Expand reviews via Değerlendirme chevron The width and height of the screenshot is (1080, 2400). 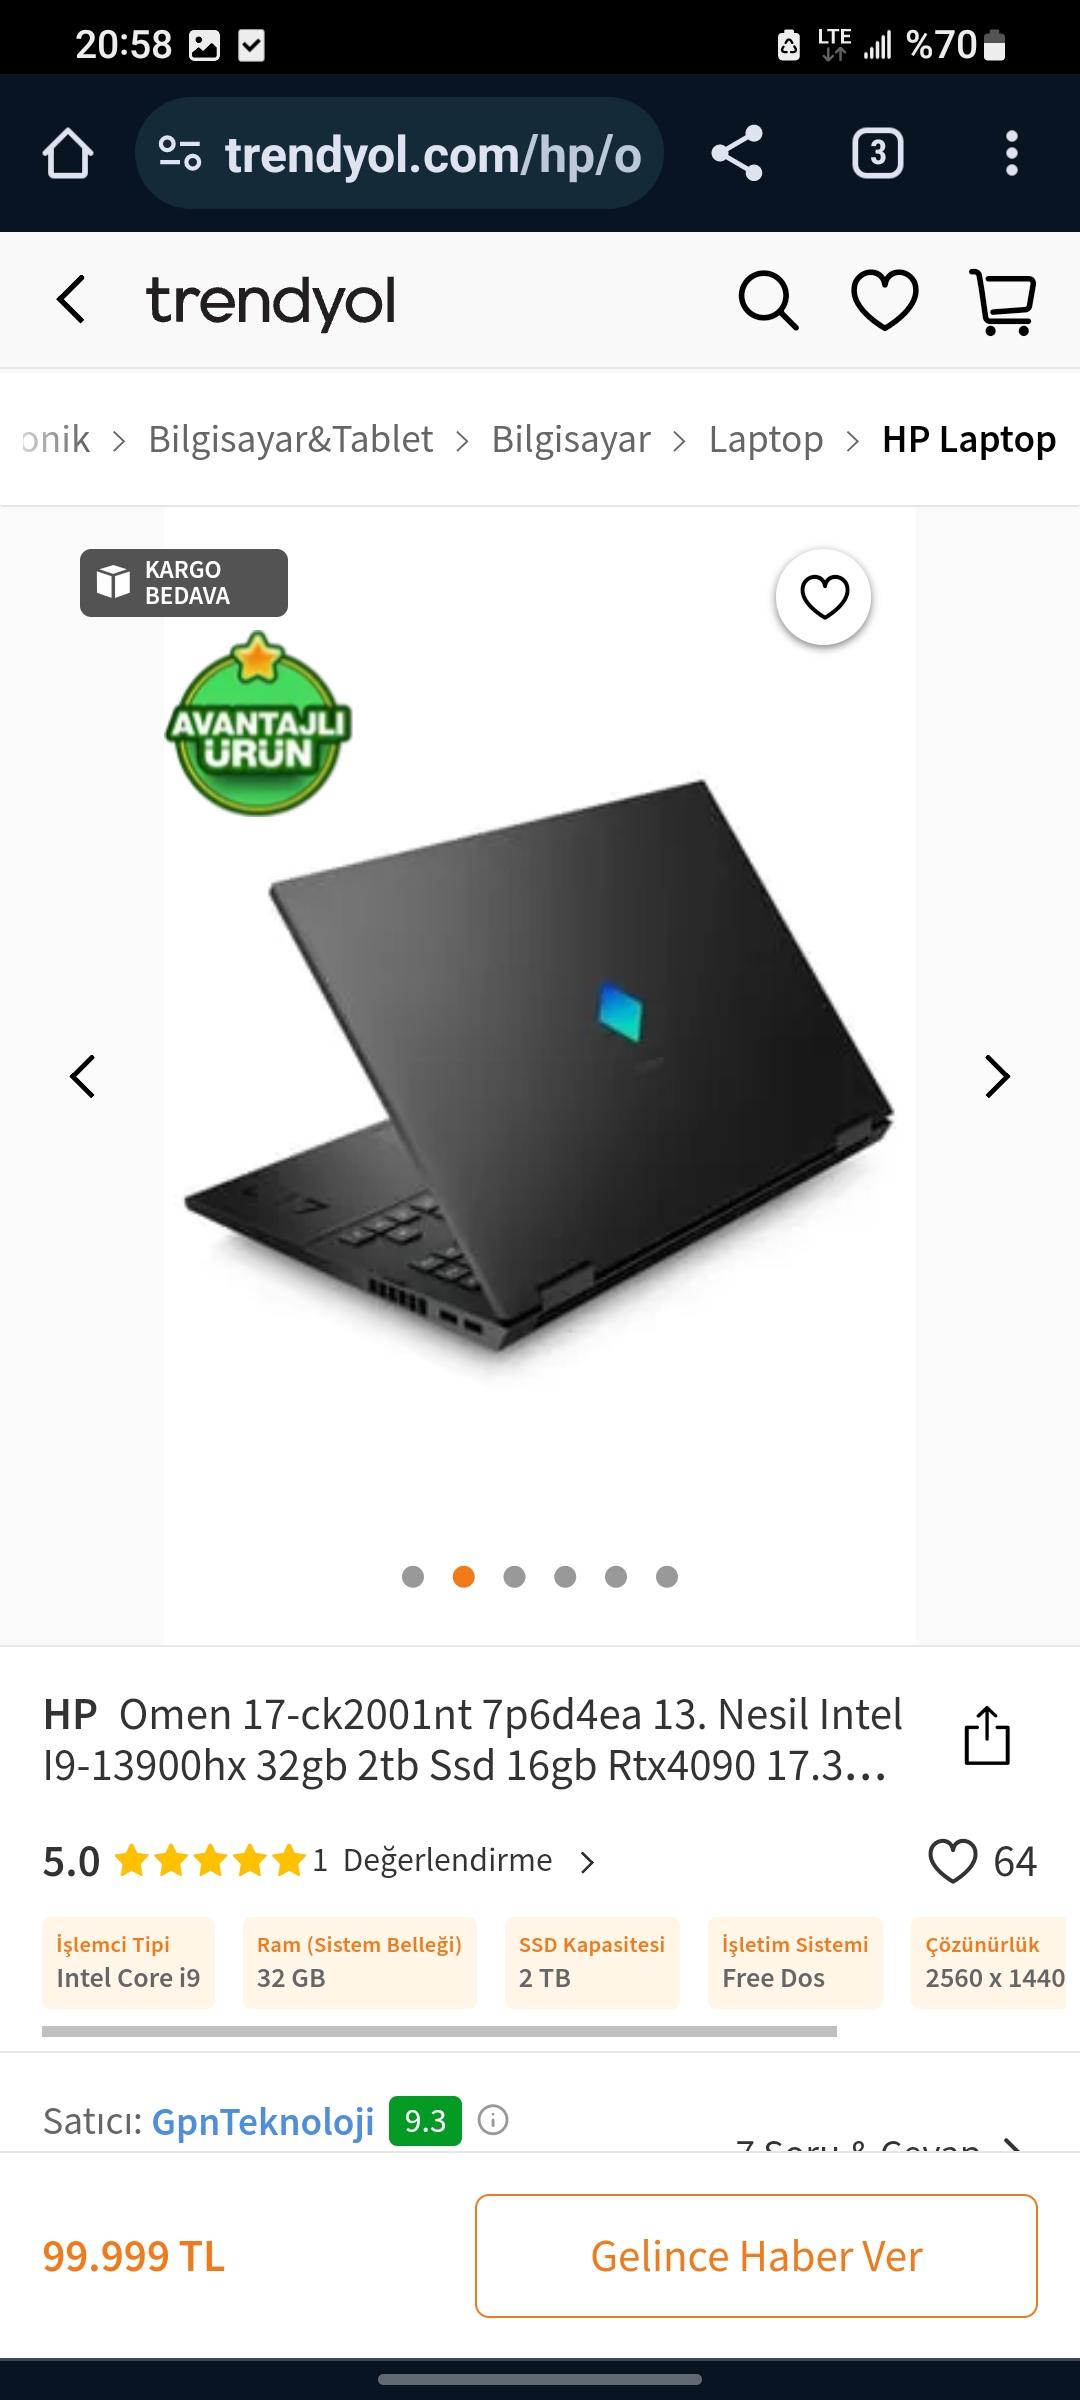pyautogui.click(x=588, y=1862)
